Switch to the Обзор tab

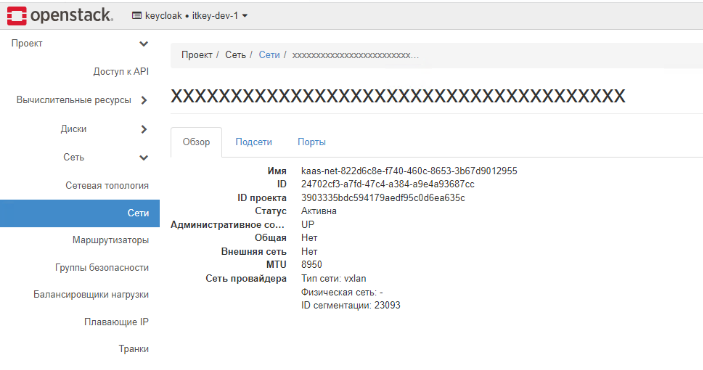[x=196, y=142]
